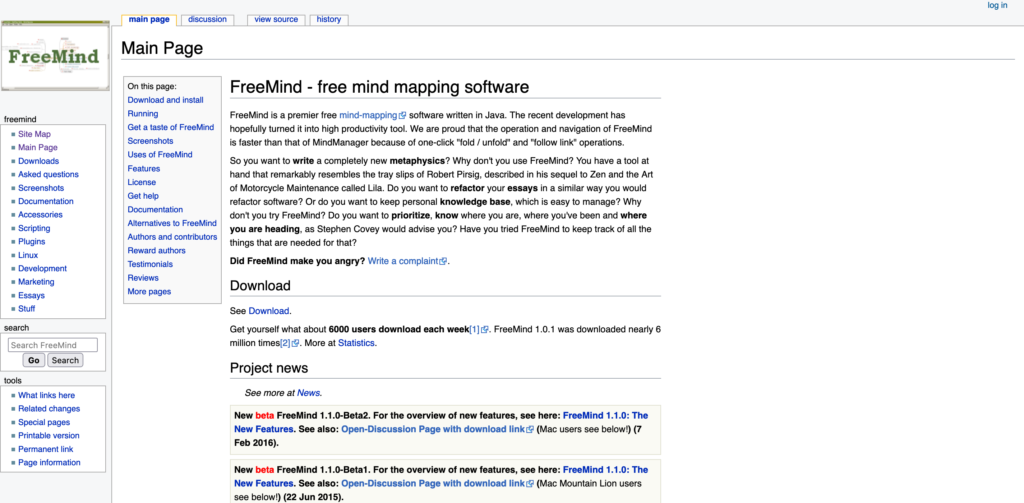Select Main Page in sidebar navigation
1024x503 pixels.
click(x=38, y=148)
